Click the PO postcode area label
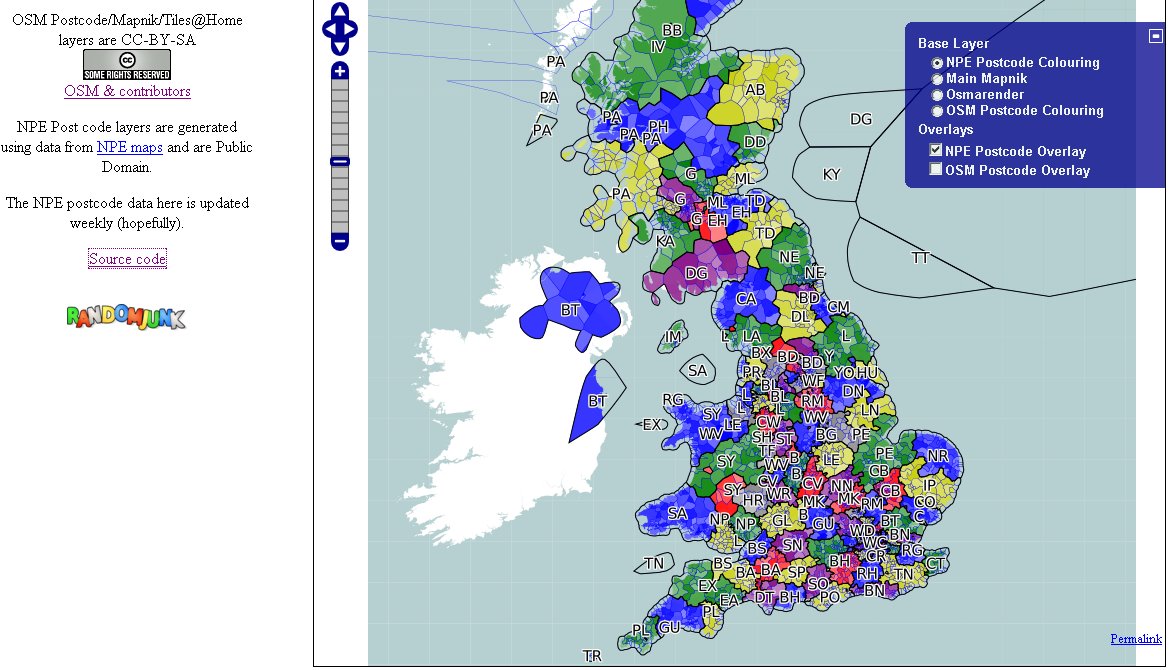The height and width of the screenshot is (670, 1170). 830,596
